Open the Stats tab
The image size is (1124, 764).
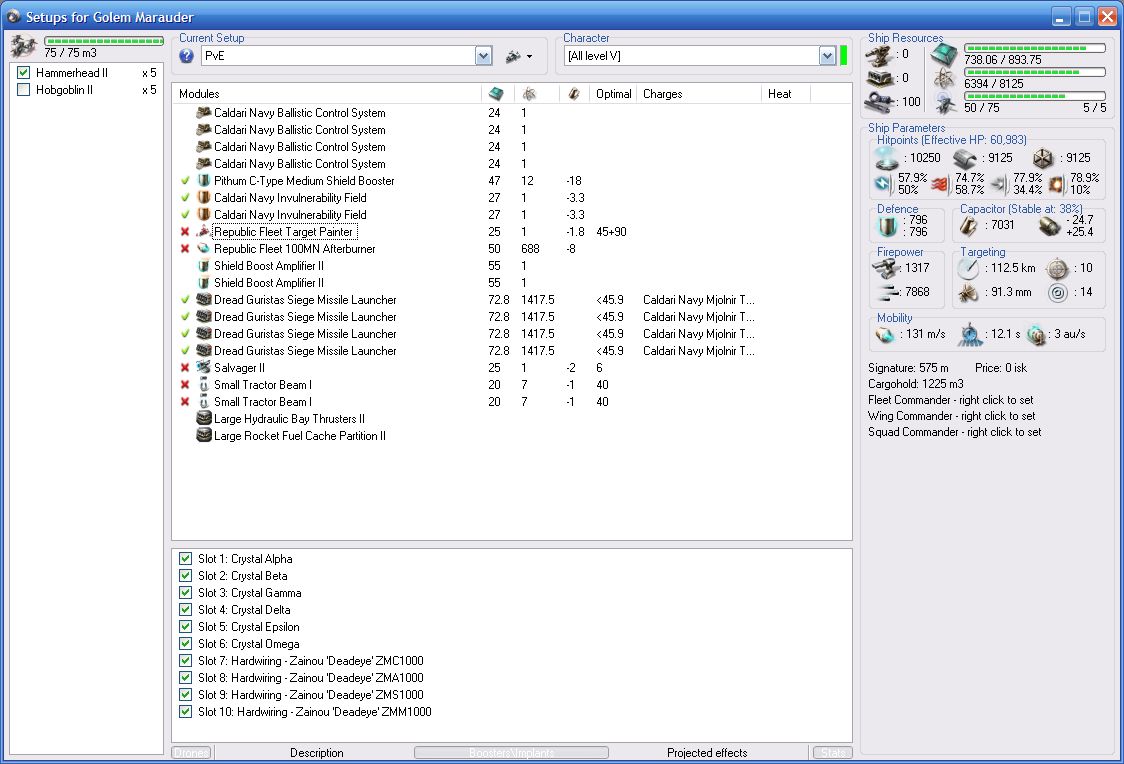[x=832, y=753]
